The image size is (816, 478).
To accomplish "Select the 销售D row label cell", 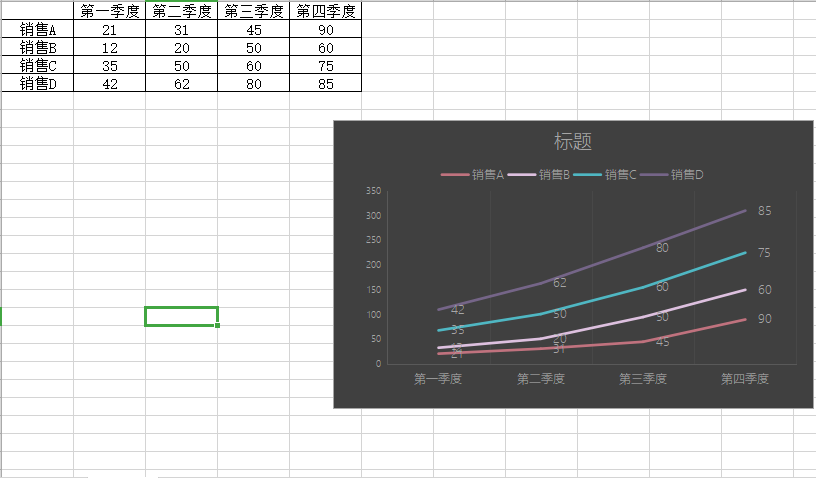I will pyautogui.click(x=37, y=83).
